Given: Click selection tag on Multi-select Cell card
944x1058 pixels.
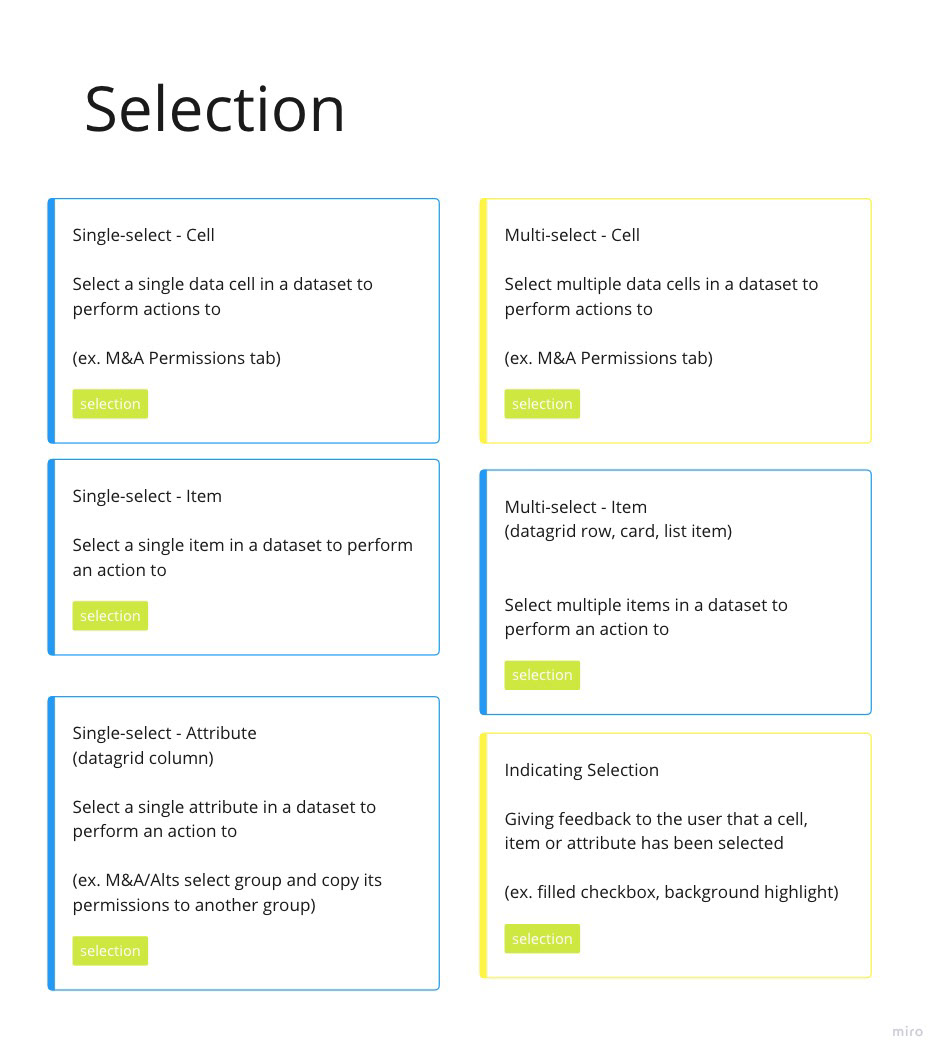Looking at the screenshot, I should pyautogui.click(x=542, y=403).
